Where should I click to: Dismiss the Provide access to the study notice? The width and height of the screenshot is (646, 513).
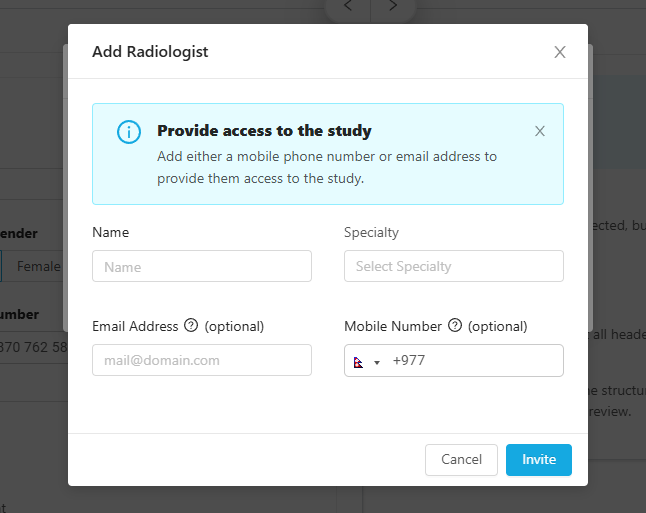pyautogui.click(x=540, y=131)
